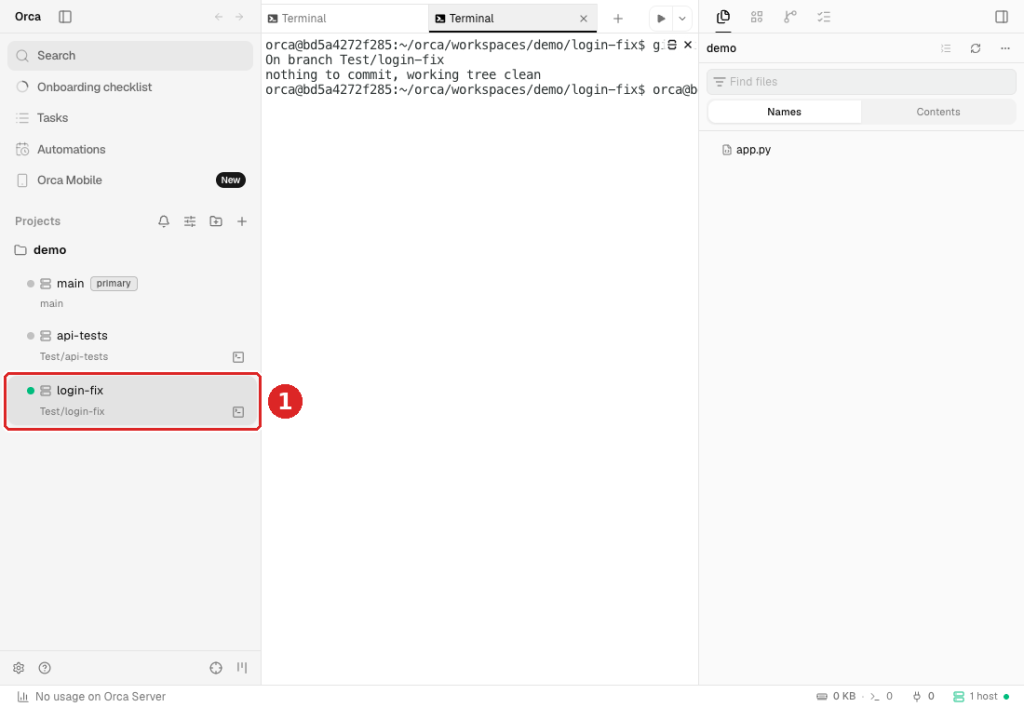This screenshot has width=1024, height=707.
Task: Click the 0 KB memory status
Action: (x=836, y=697)
